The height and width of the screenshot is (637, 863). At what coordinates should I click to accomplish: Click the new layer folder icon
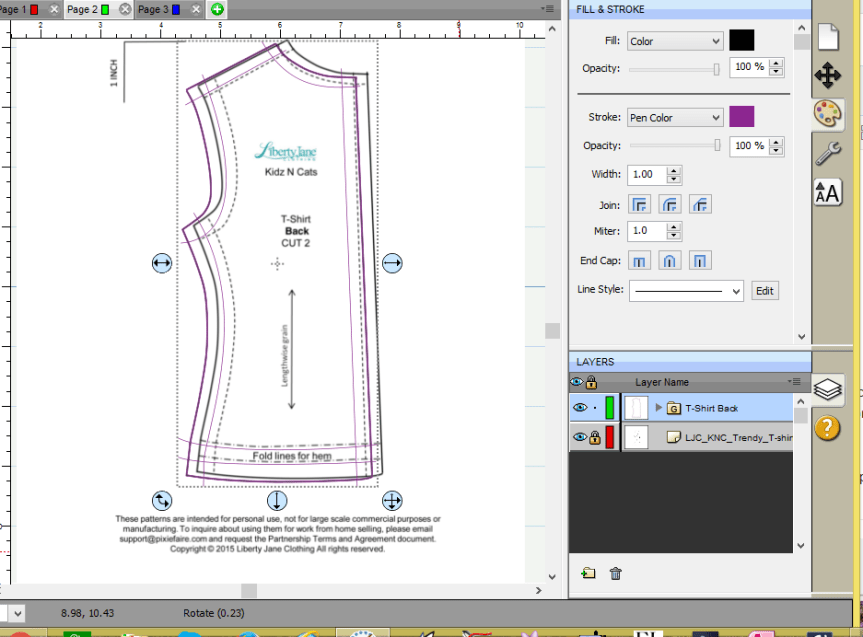(588, 573)
